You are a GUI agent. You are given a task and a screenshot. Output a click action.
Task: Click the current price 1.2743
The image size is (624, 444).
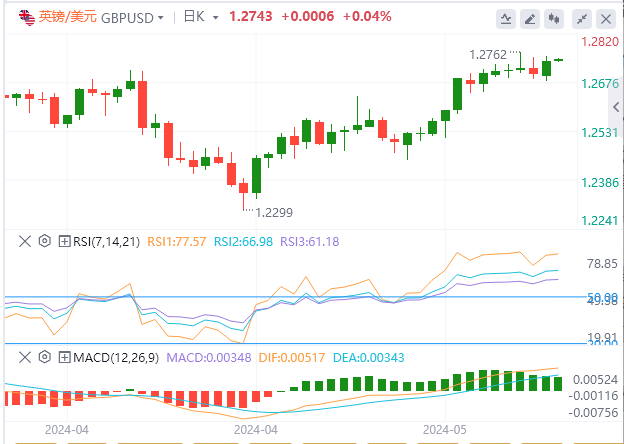(251, 17)
